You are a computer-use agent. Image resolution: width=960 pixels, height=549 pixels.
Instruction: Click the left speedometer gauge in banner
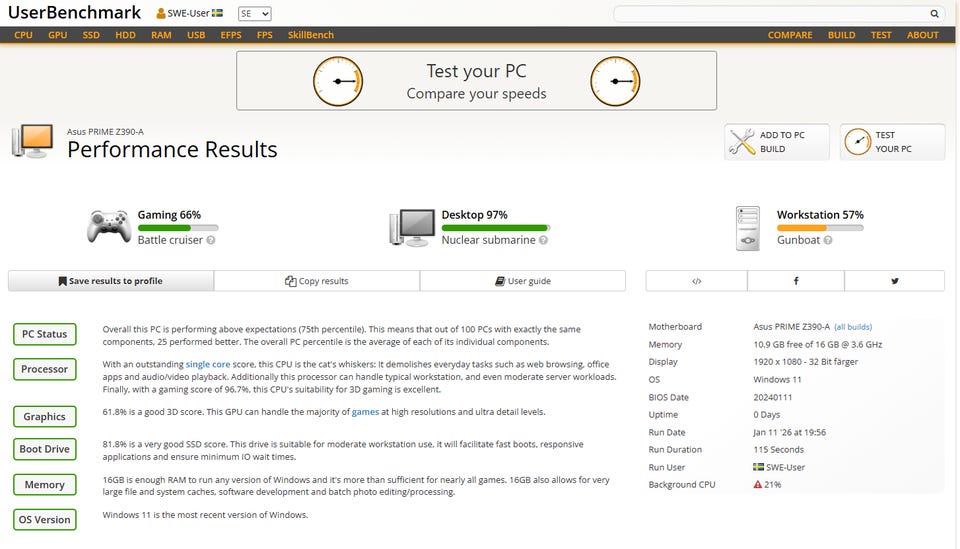[x=338, y=81]
